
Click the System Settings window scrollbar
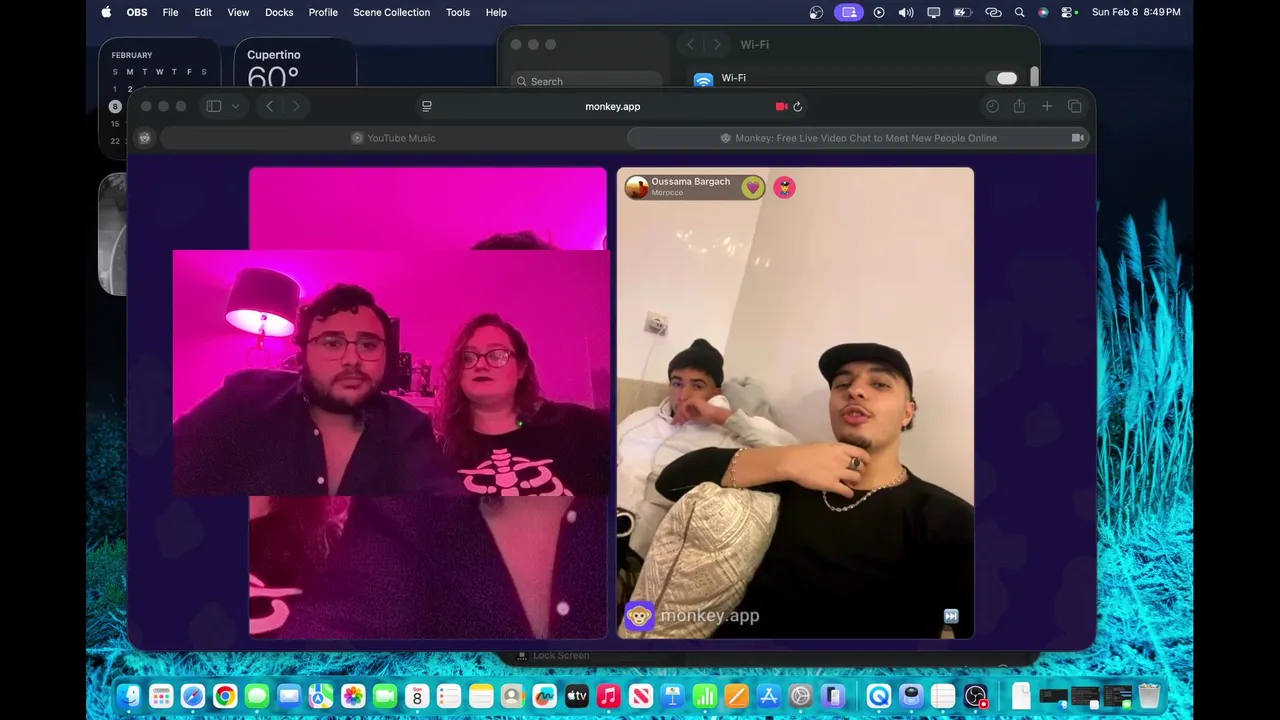pyautogui.click(x=1033, y=77)
